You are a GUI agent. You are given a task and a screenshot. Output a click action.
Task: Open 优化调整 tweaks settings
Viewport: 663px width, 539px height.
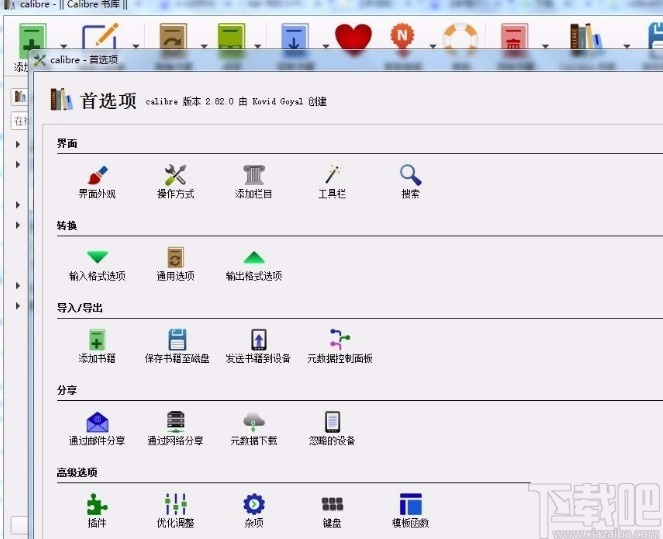[175, 511]
